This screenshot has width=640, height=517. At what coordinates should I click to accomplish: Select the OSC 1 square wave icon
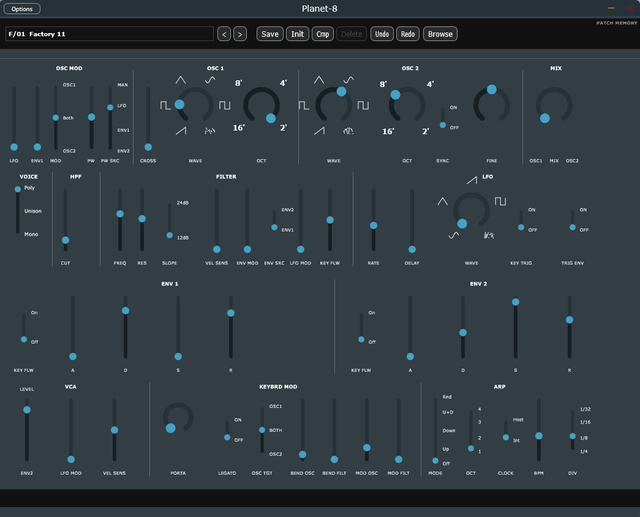coord(224,105)
